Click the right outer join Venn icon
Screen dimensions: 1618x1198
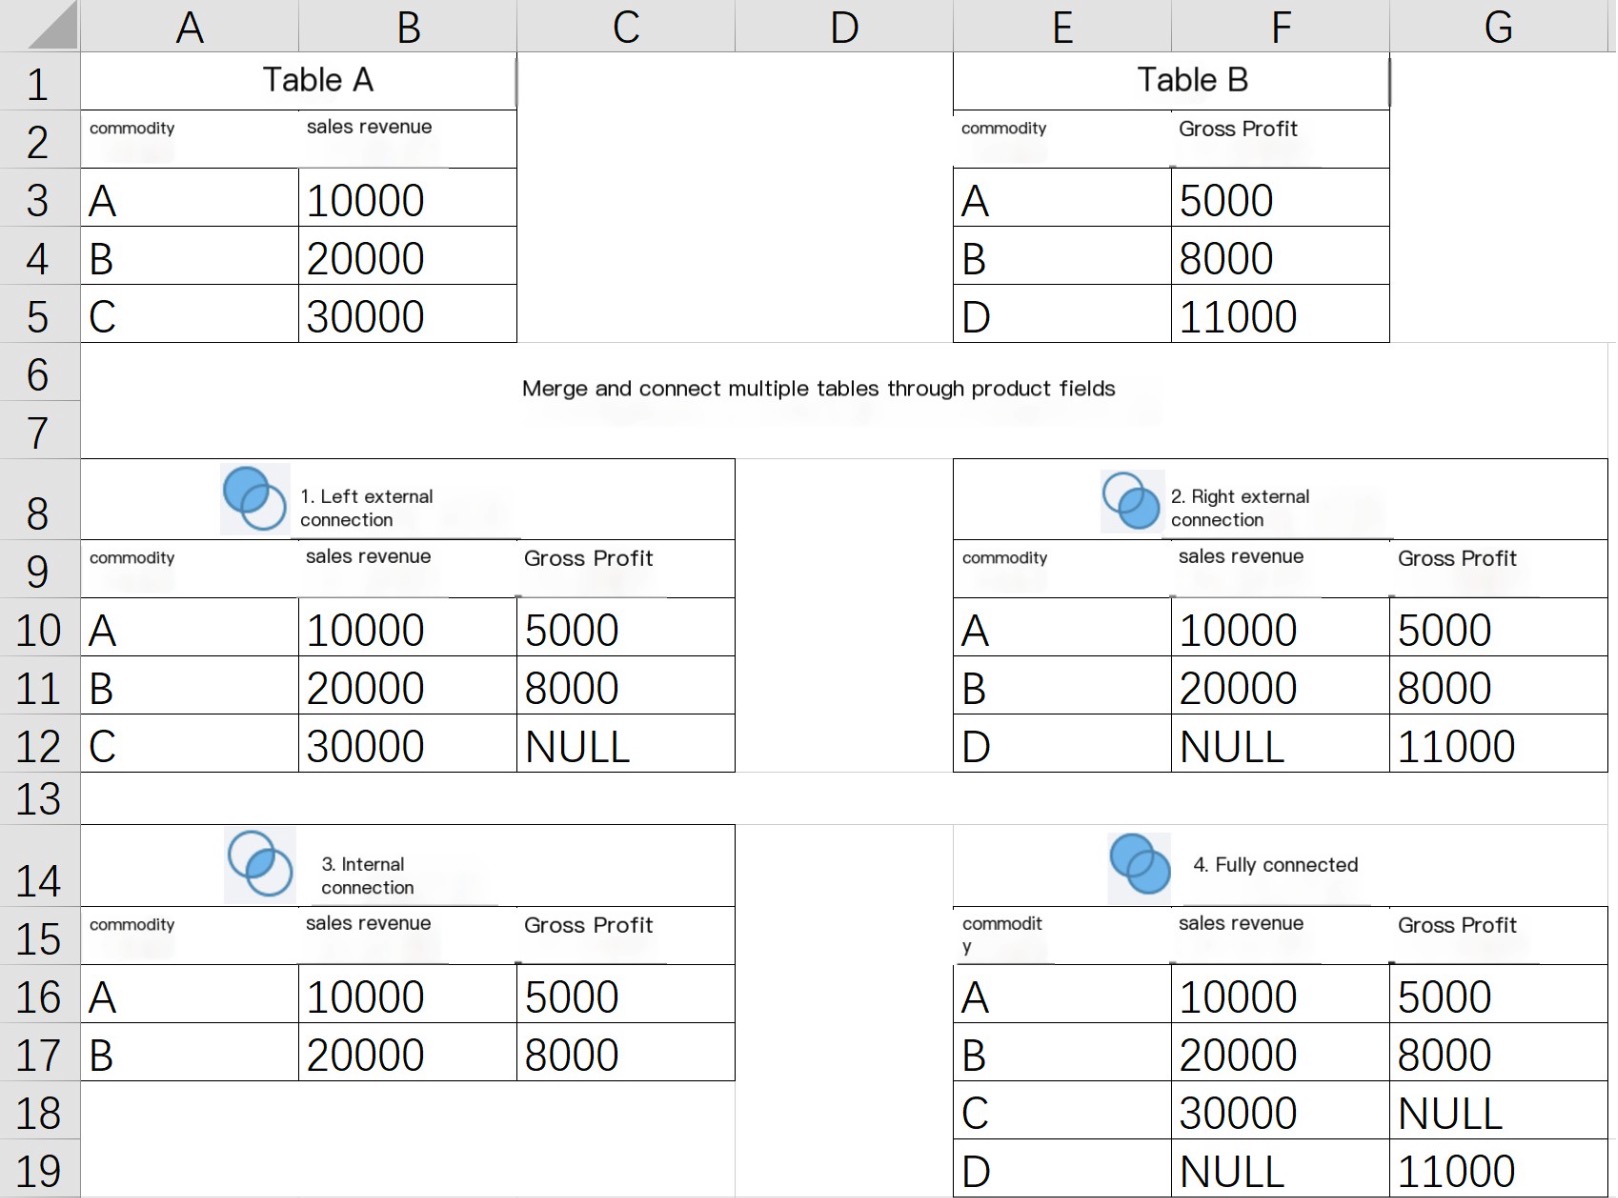1131,499
